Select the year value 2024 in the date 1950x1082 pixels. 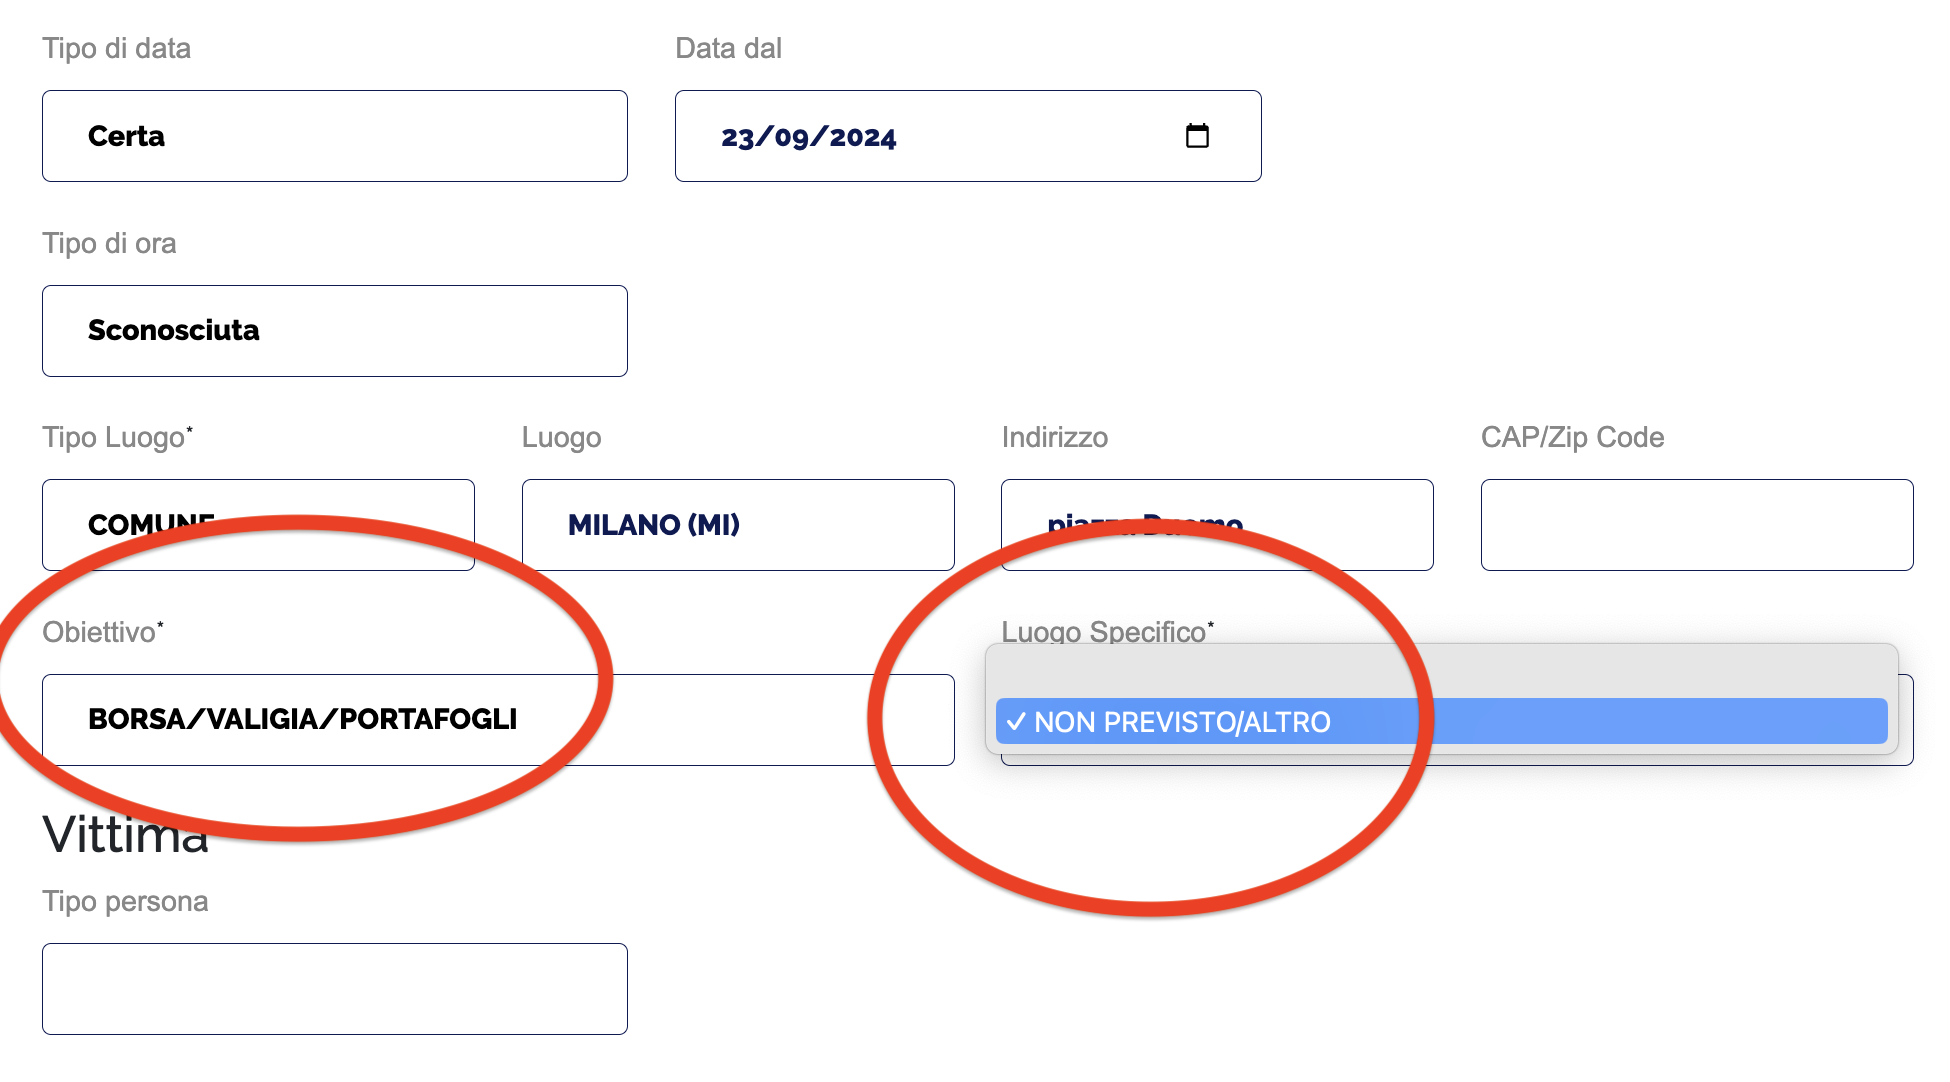(863, 137)
